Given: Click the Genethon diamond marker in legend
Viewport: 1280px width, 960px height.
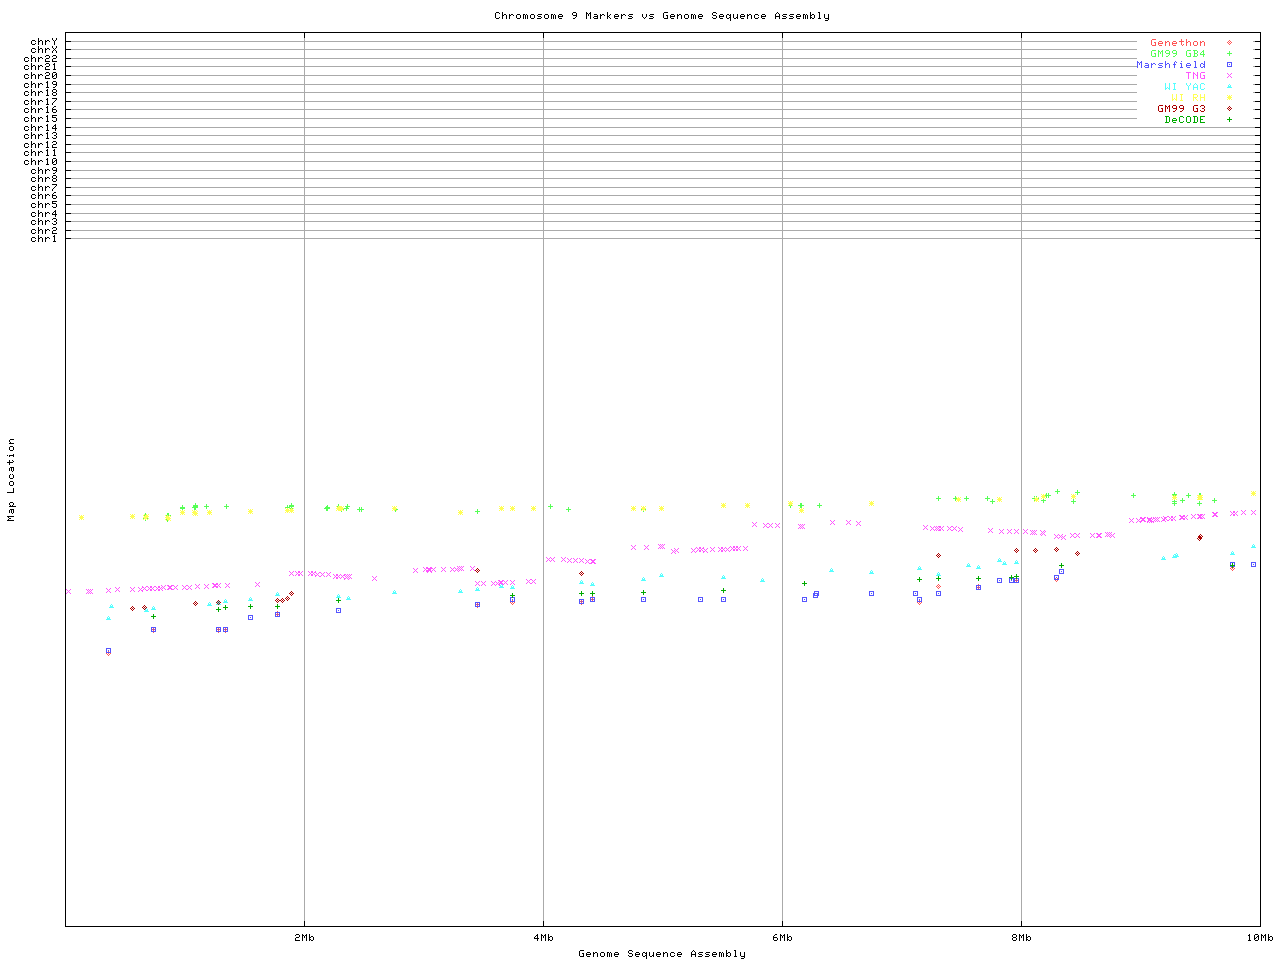Looking at the screenshot, I should [x=1229, y=43].
